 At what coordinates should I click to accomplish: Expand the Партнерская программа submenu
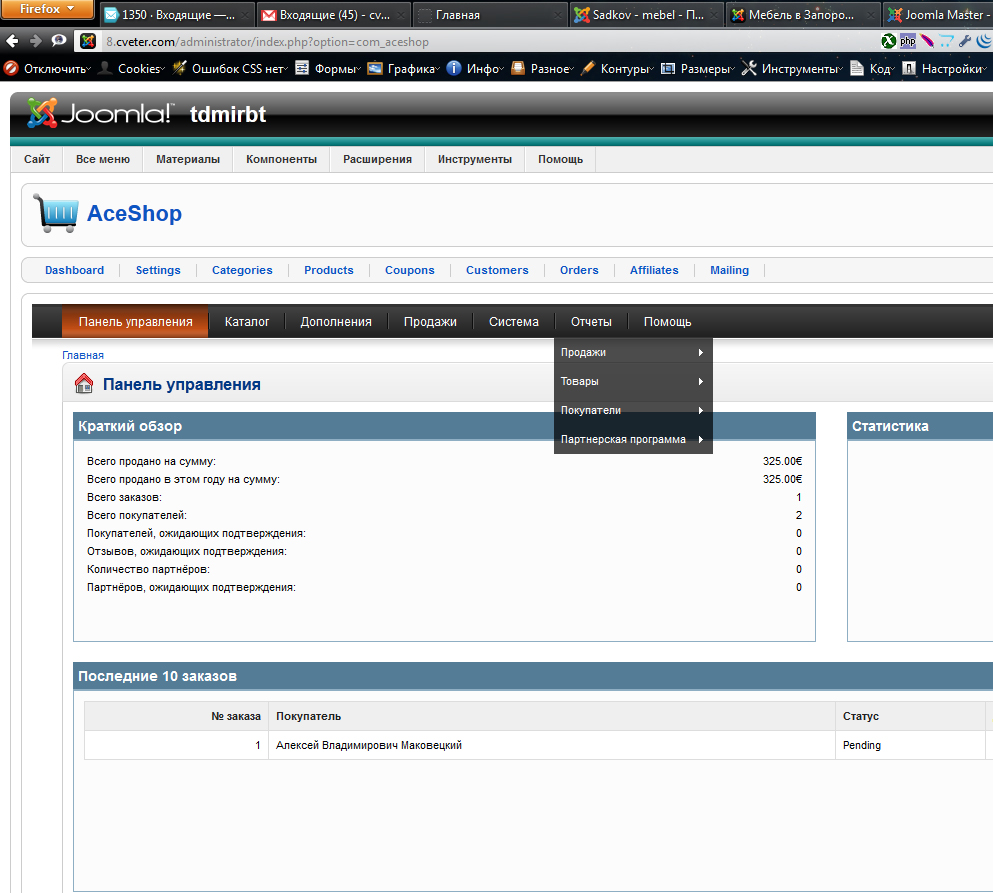(632, 439)
